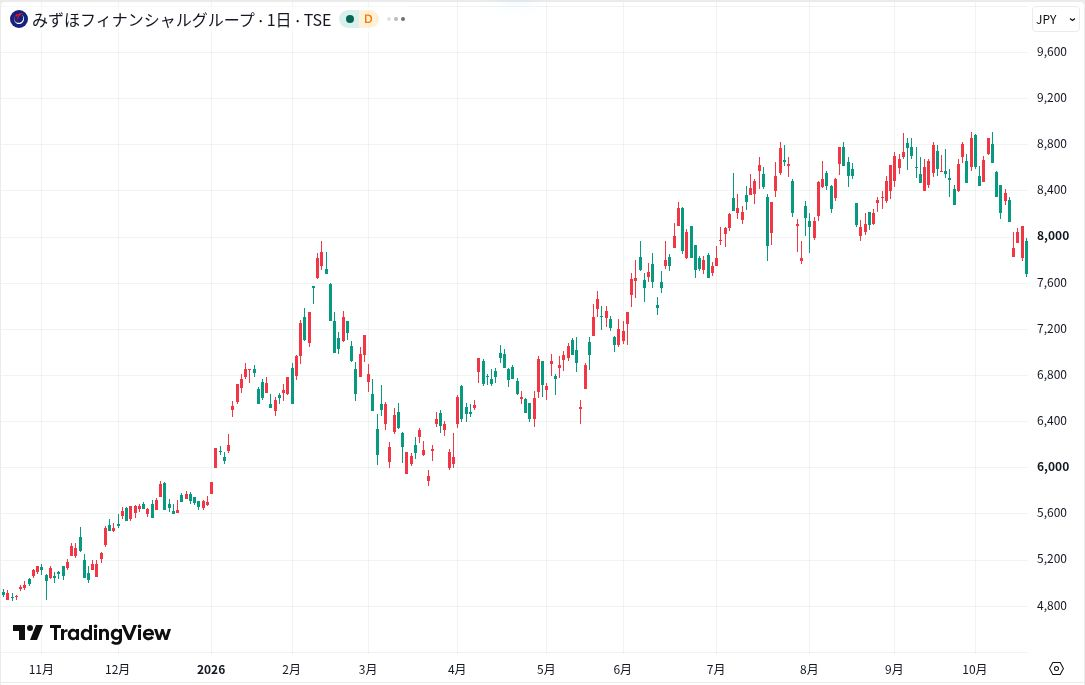This screenshot has width=1085, height=685.
Task: Click the 11月 label on time axis
Action: click(x=42, y=670)
